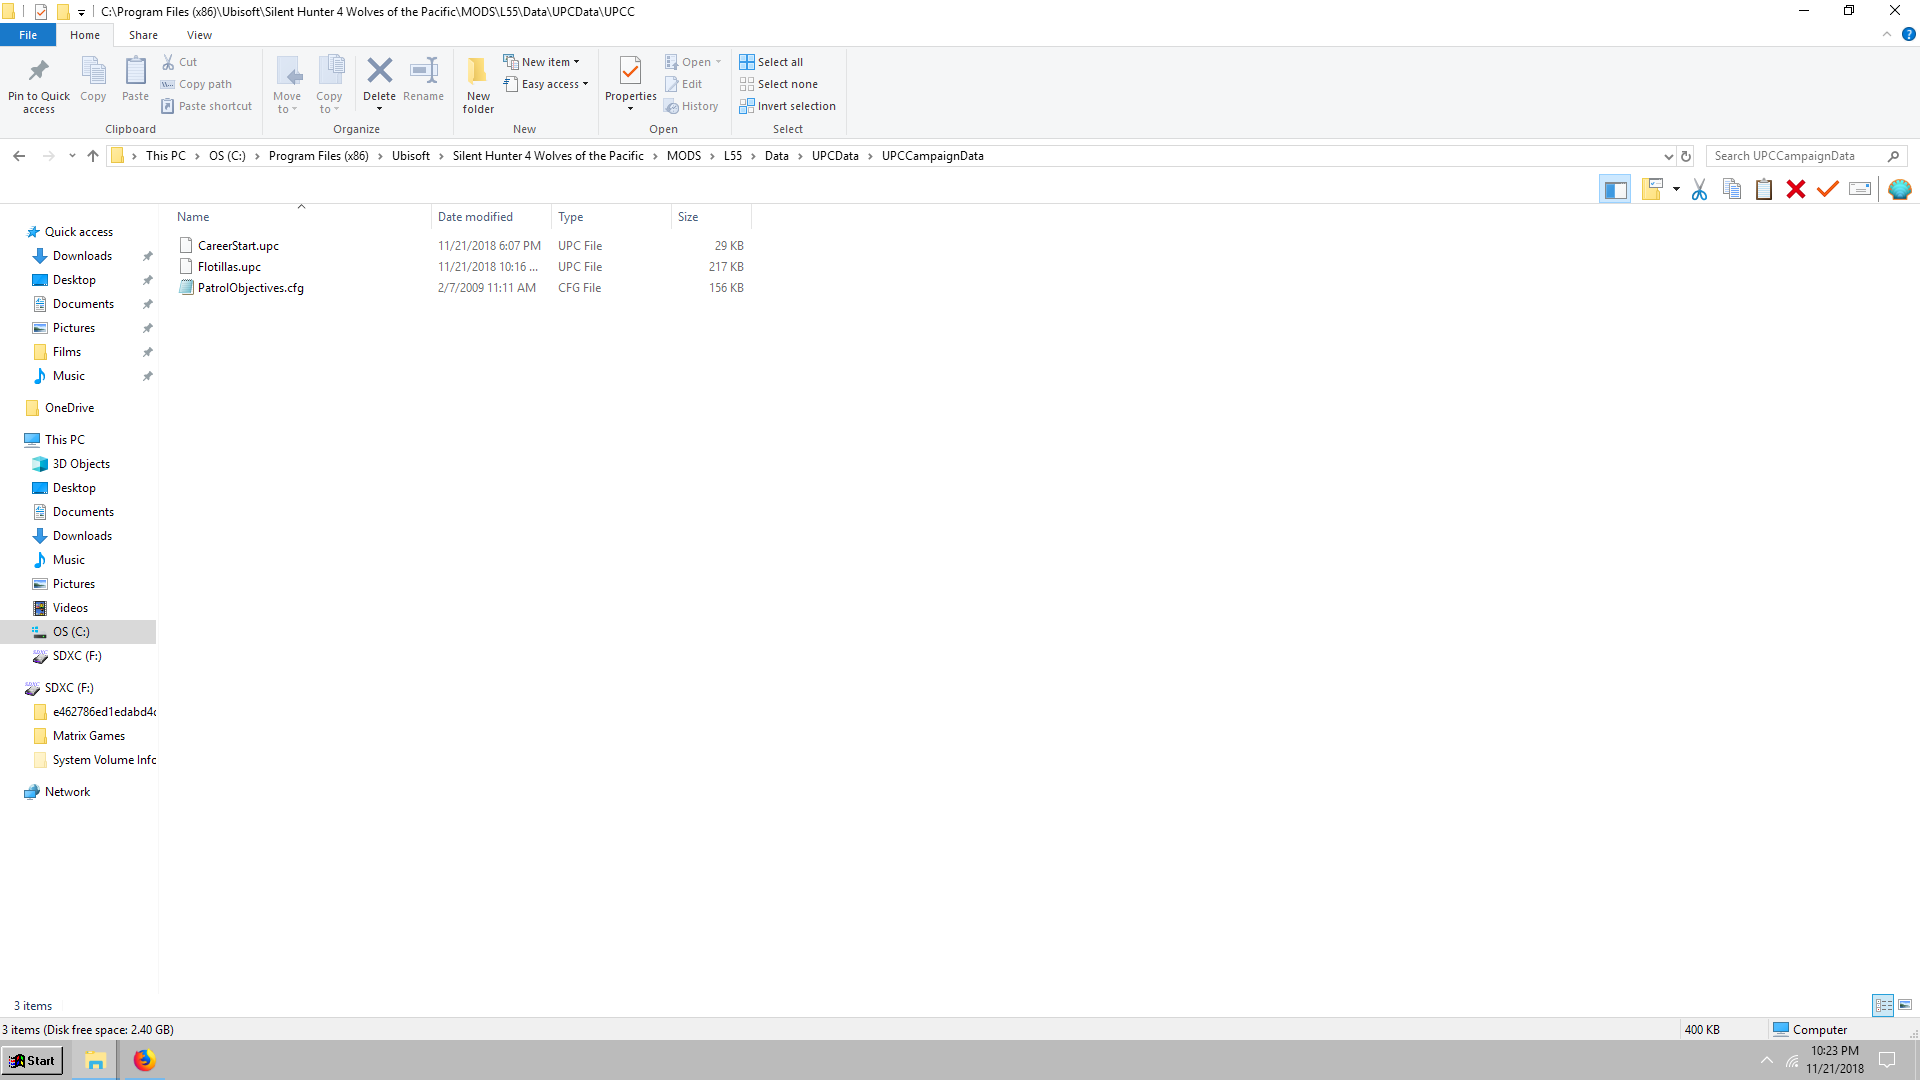The height and width of the screenshot is (1080, 1920).
Task: Select the PatrolObjectives.cfg file
Action: pos(250,288)
